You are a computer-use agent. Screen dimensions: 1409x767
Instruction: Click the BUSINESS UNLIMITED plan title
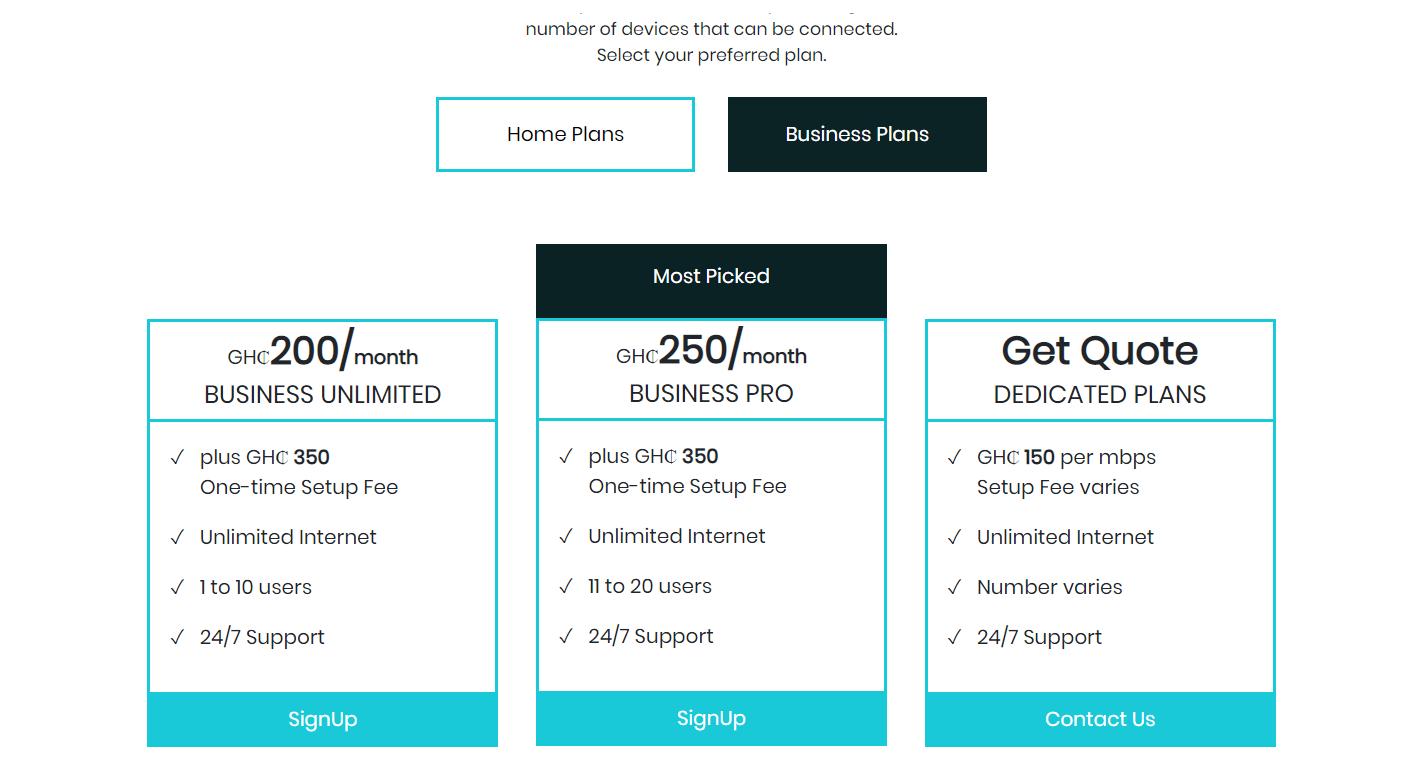(322, 395)
